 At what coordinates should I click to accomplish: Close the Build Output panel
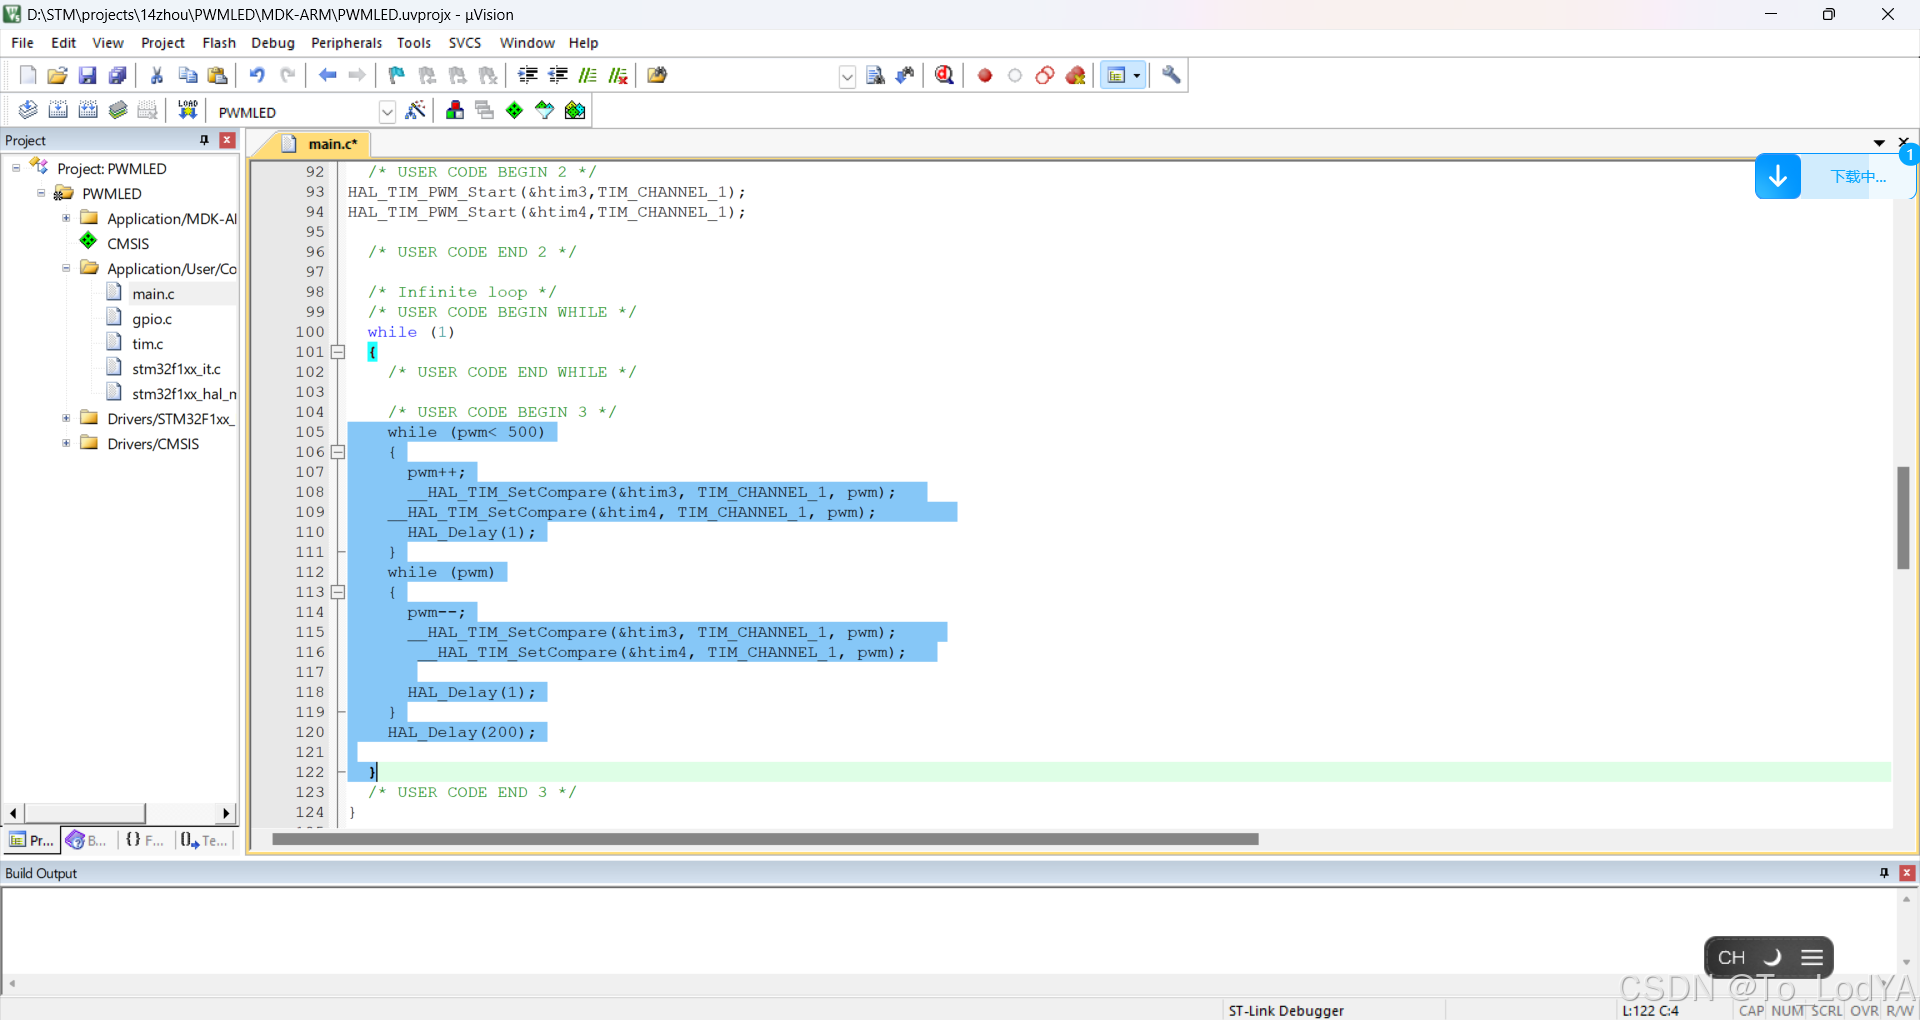tap(1907, 873)
